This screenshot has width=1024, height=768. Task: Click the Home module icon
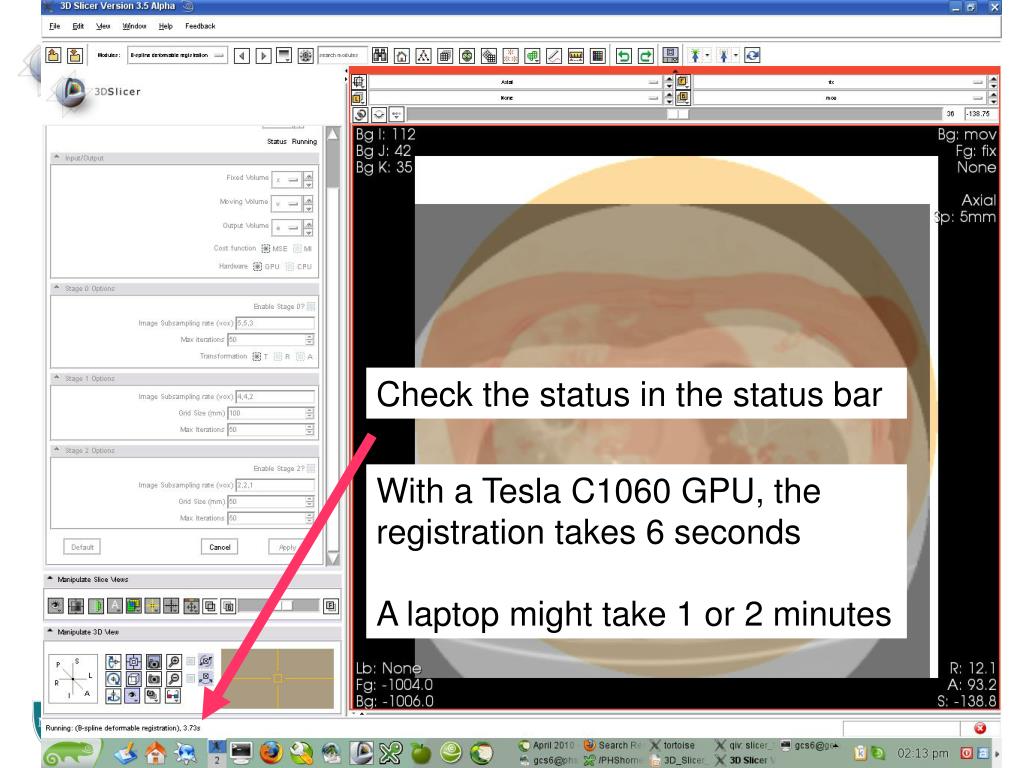click(402, 56)
